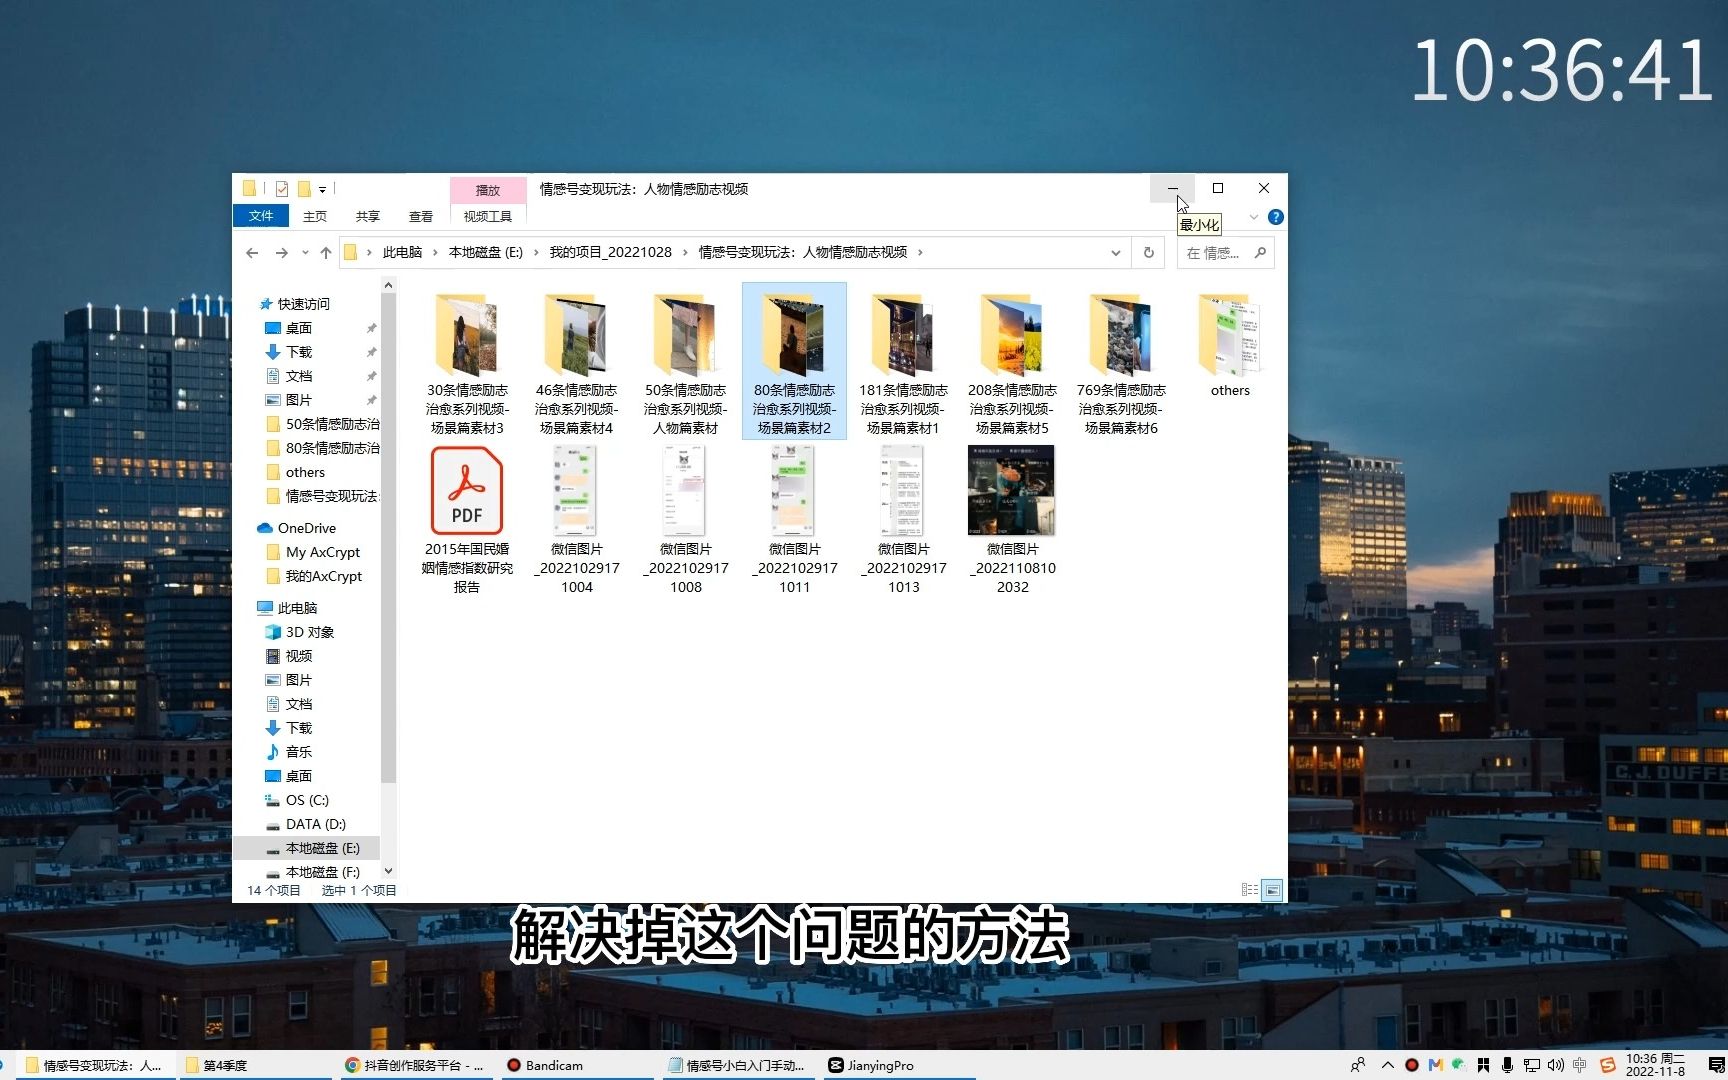Click the help question mark icon
Viewport: 1728px width, 1080px height.
pyautogui.click(x=1275, y=216)
